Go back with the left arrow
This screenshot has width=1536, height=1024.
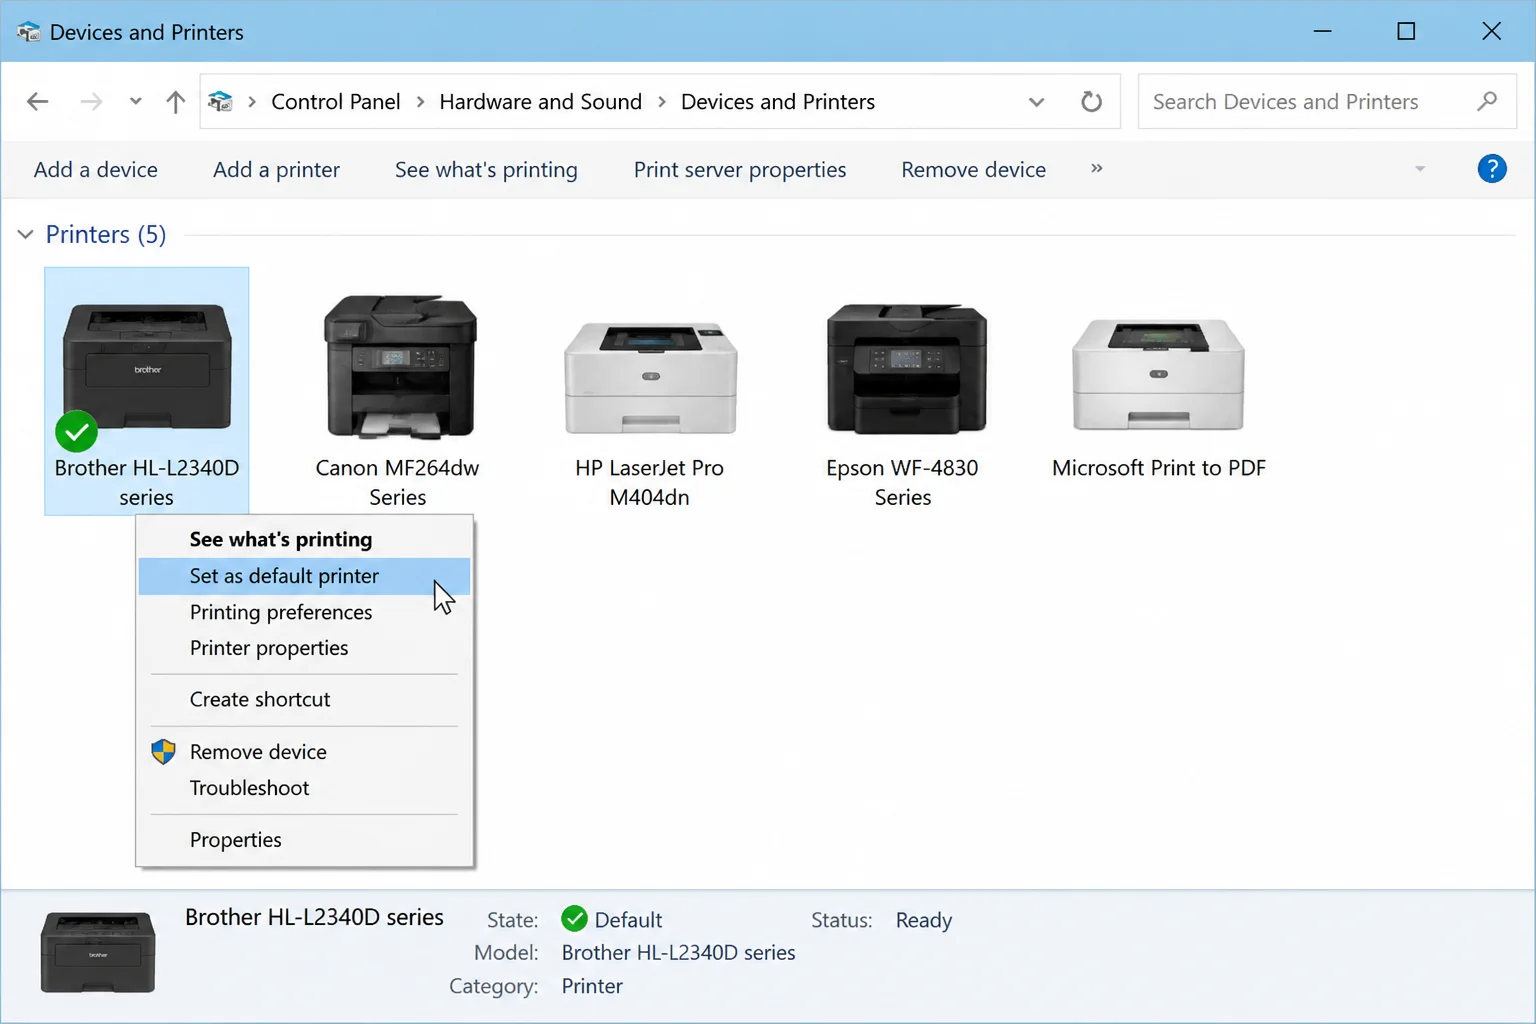tap(38, 101)
